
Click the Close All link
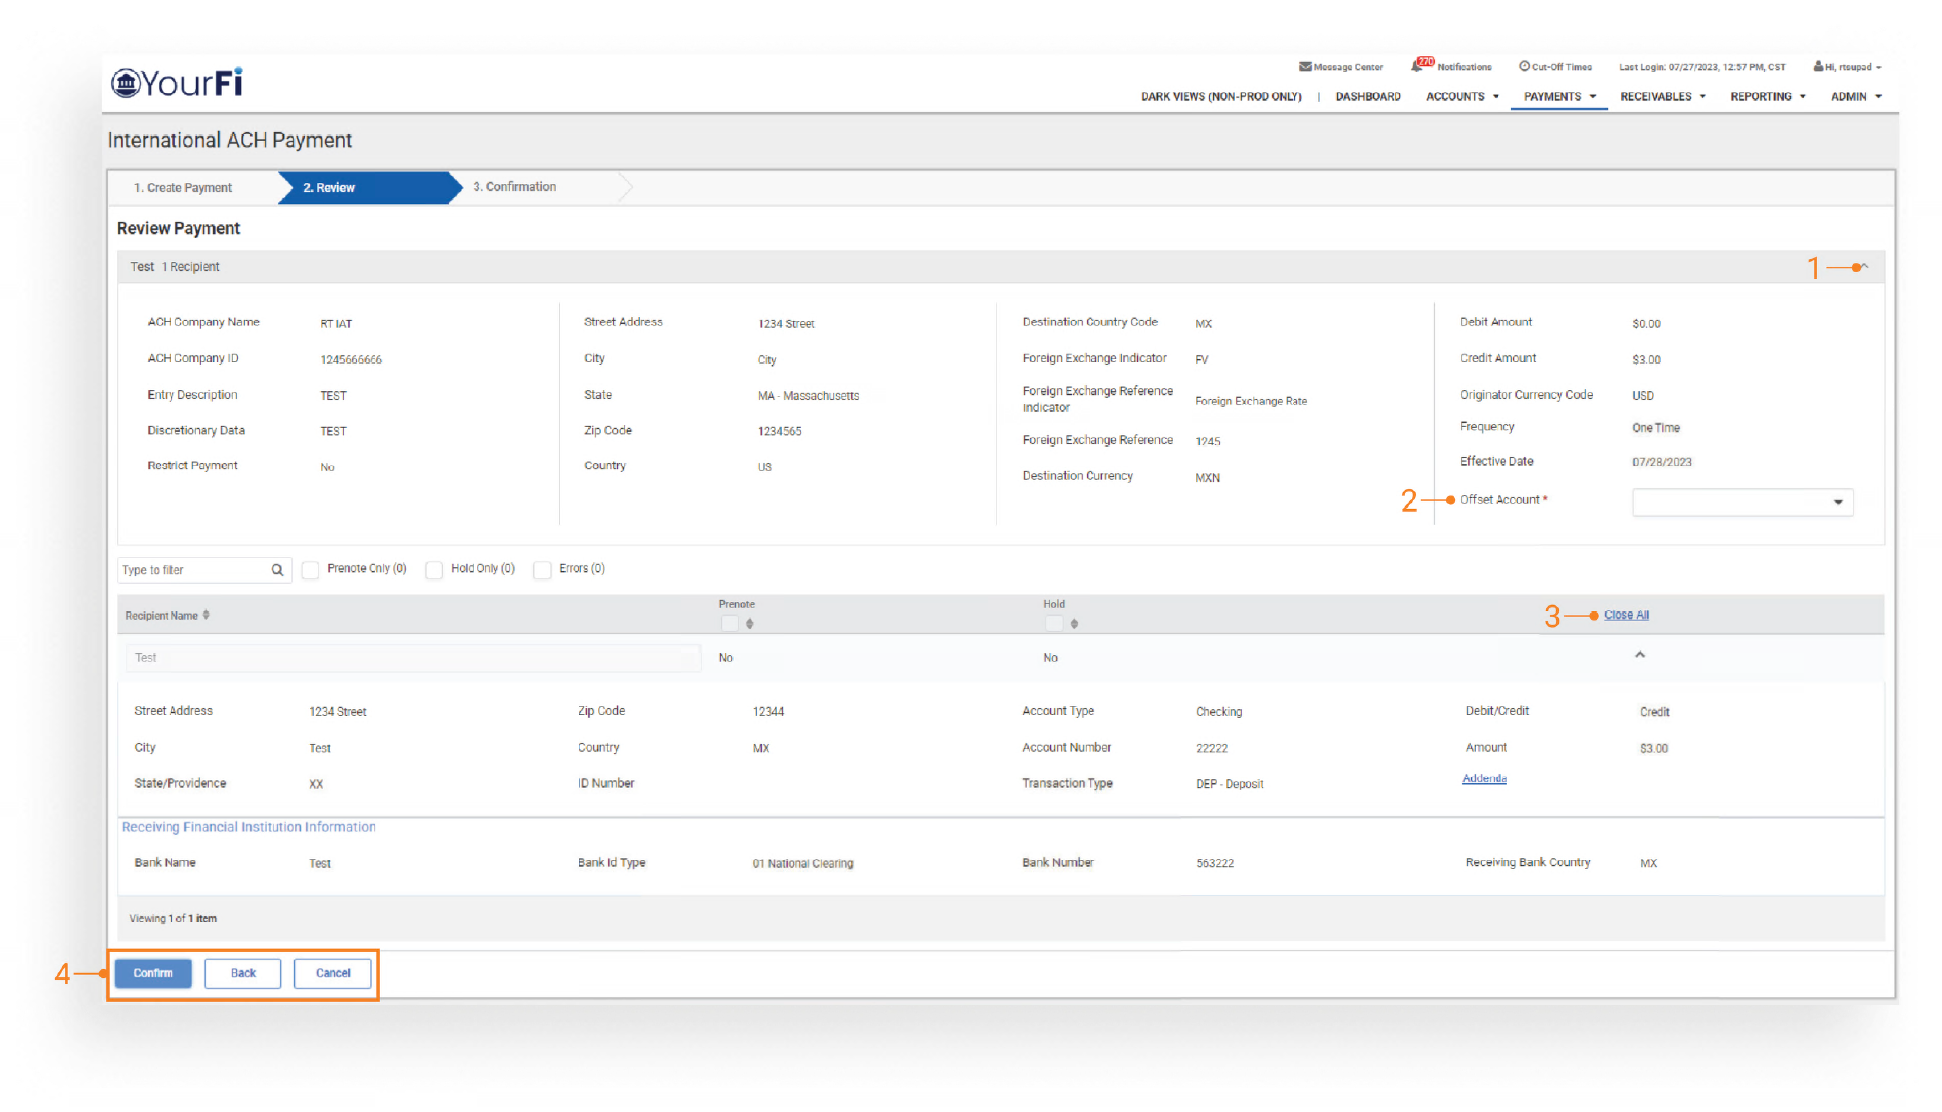[x=1626, y=615]
